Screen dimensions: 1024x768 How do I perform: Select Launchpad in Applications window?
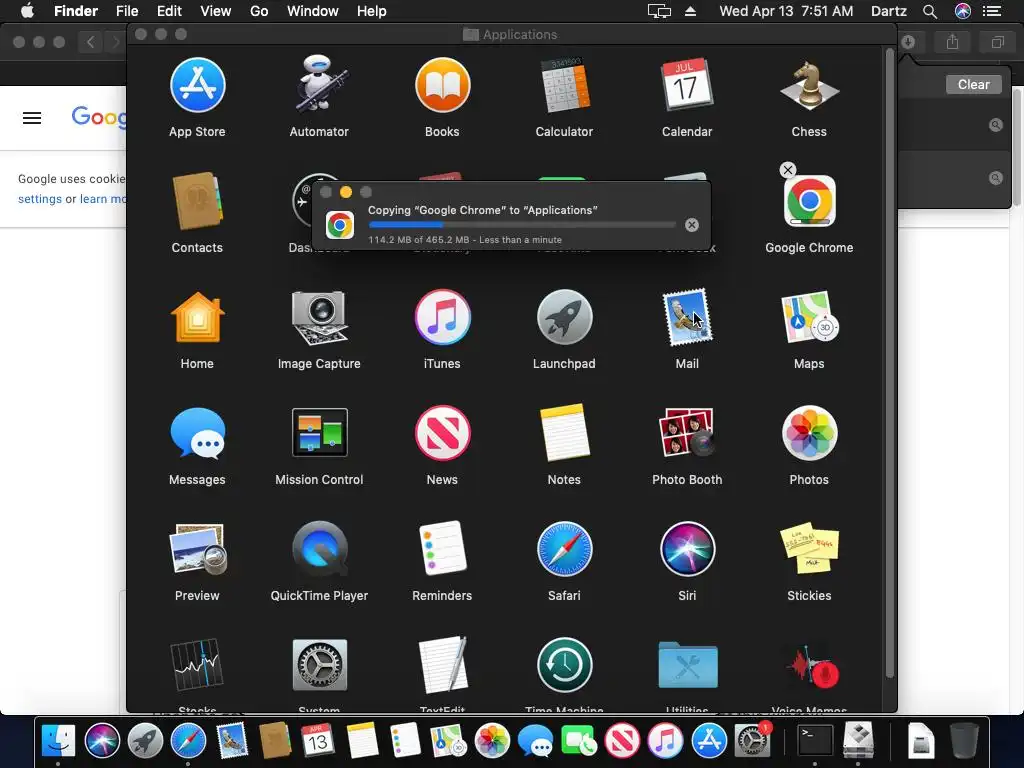tap(564, 317)
